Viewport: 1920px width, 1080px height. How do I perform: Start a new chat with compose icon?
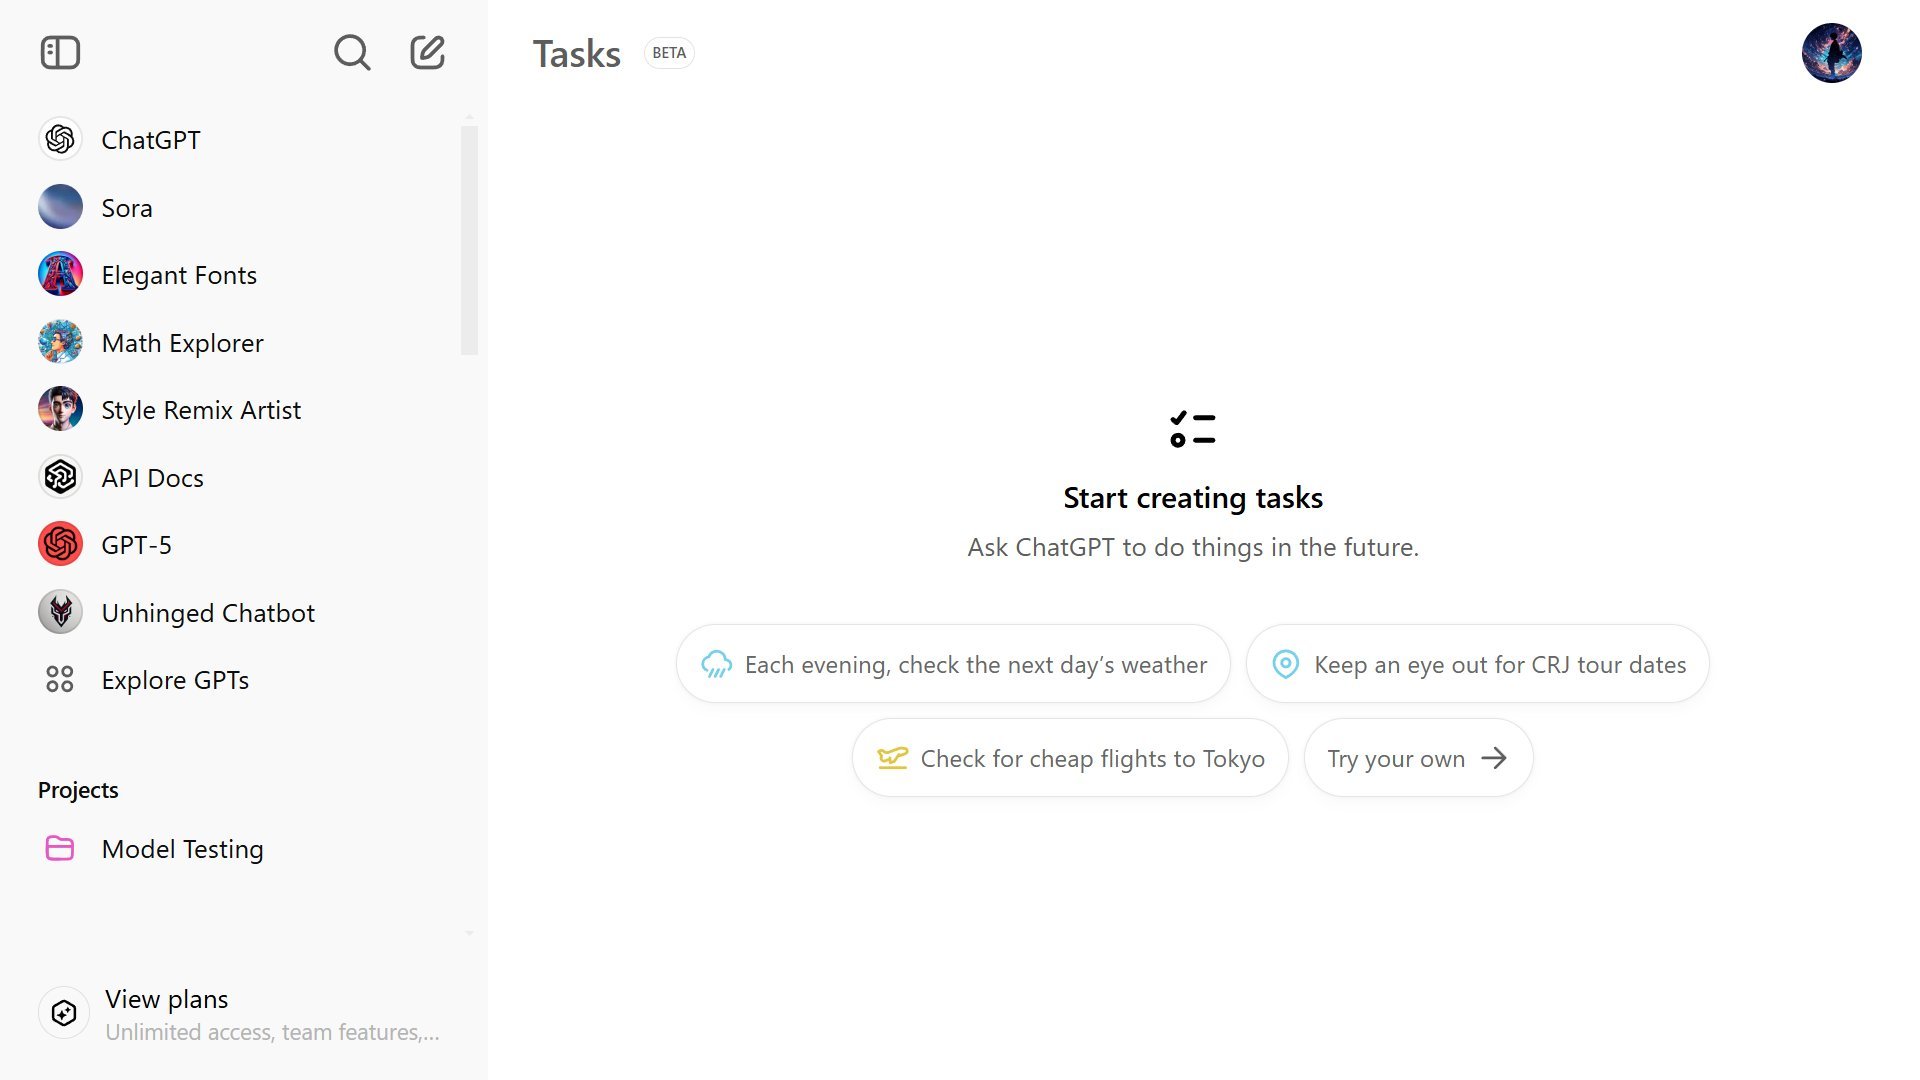tap(428, 53)
